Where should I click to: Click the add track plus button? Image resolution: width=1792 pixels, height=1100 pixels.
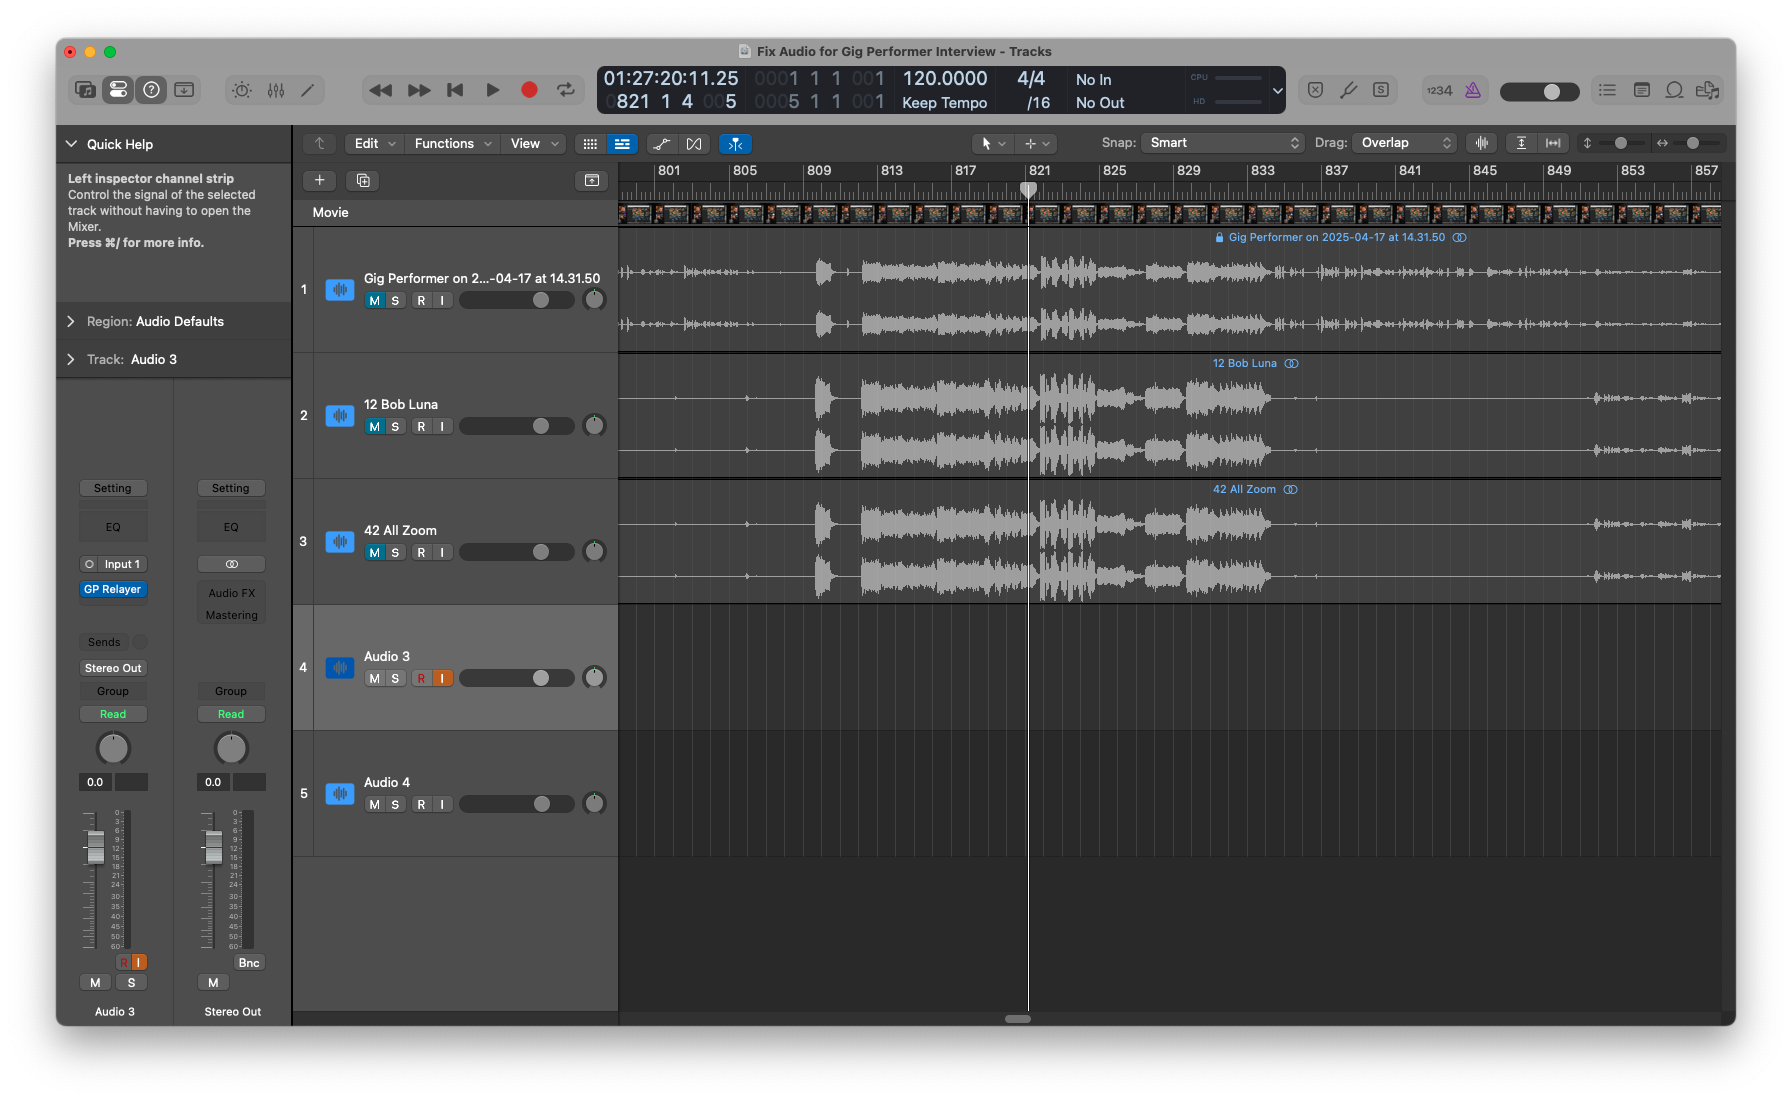click(319, 180)
